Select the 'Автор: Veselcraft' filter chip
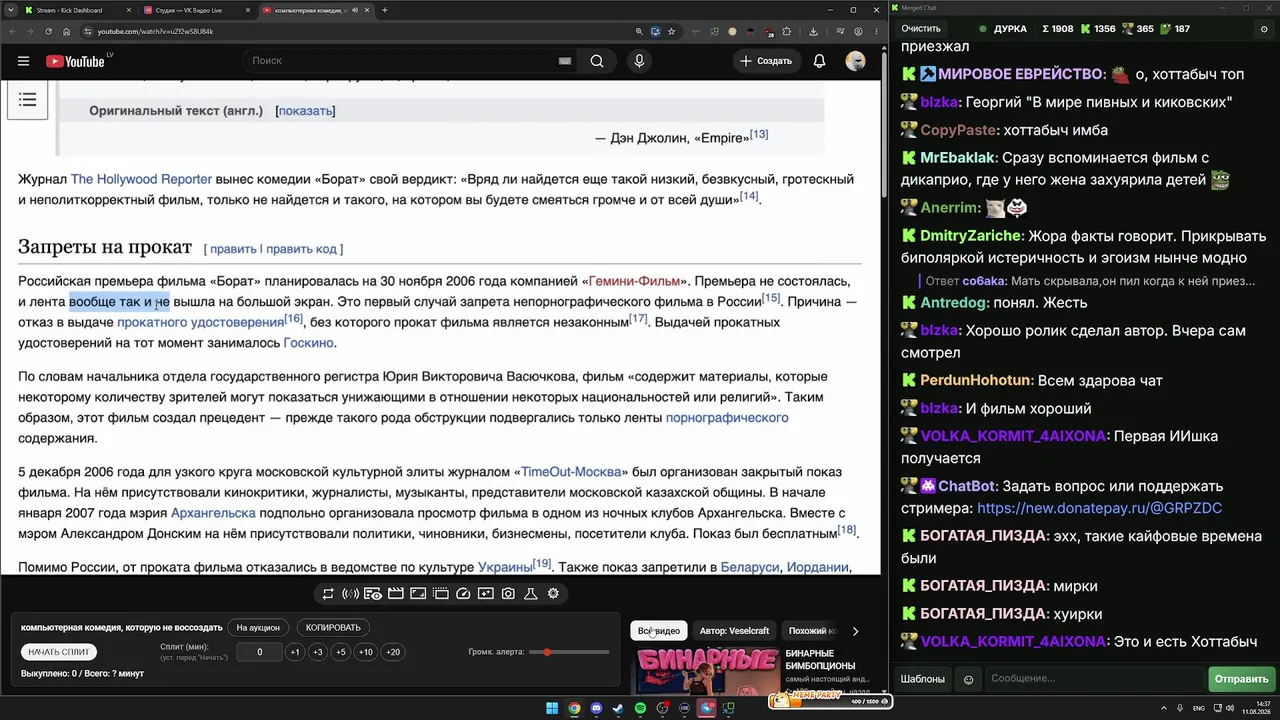This screenshot has width=1280, height=720. click(735, 631)
